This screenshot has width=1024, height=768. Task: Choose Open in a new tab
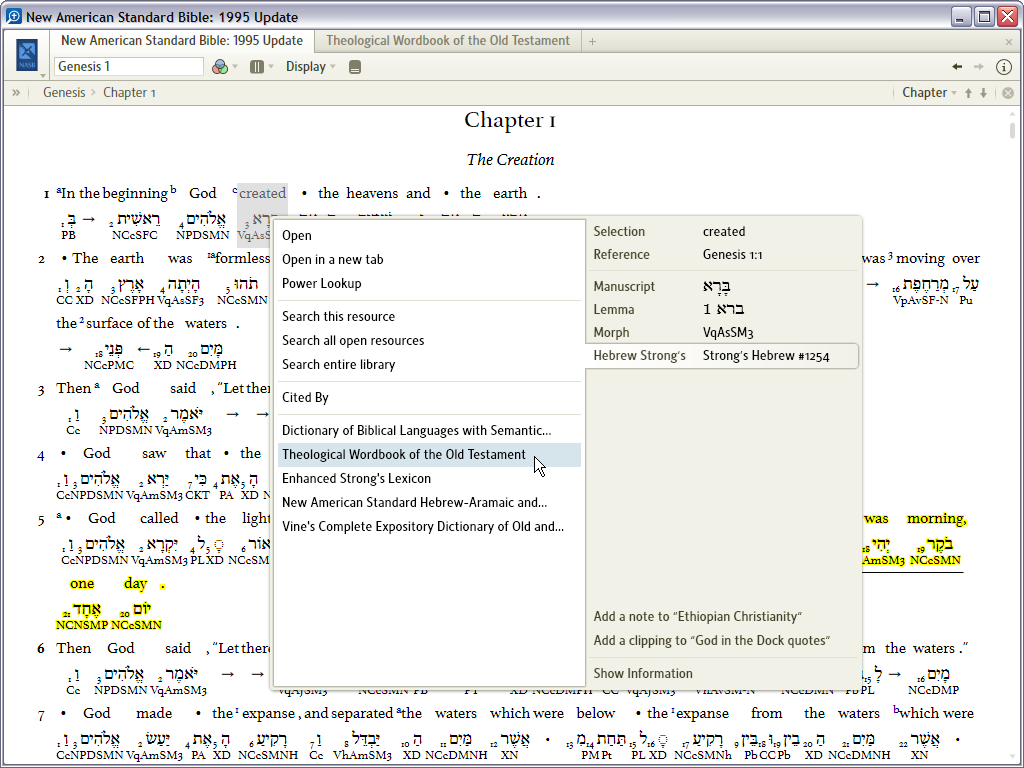point(429,259)
